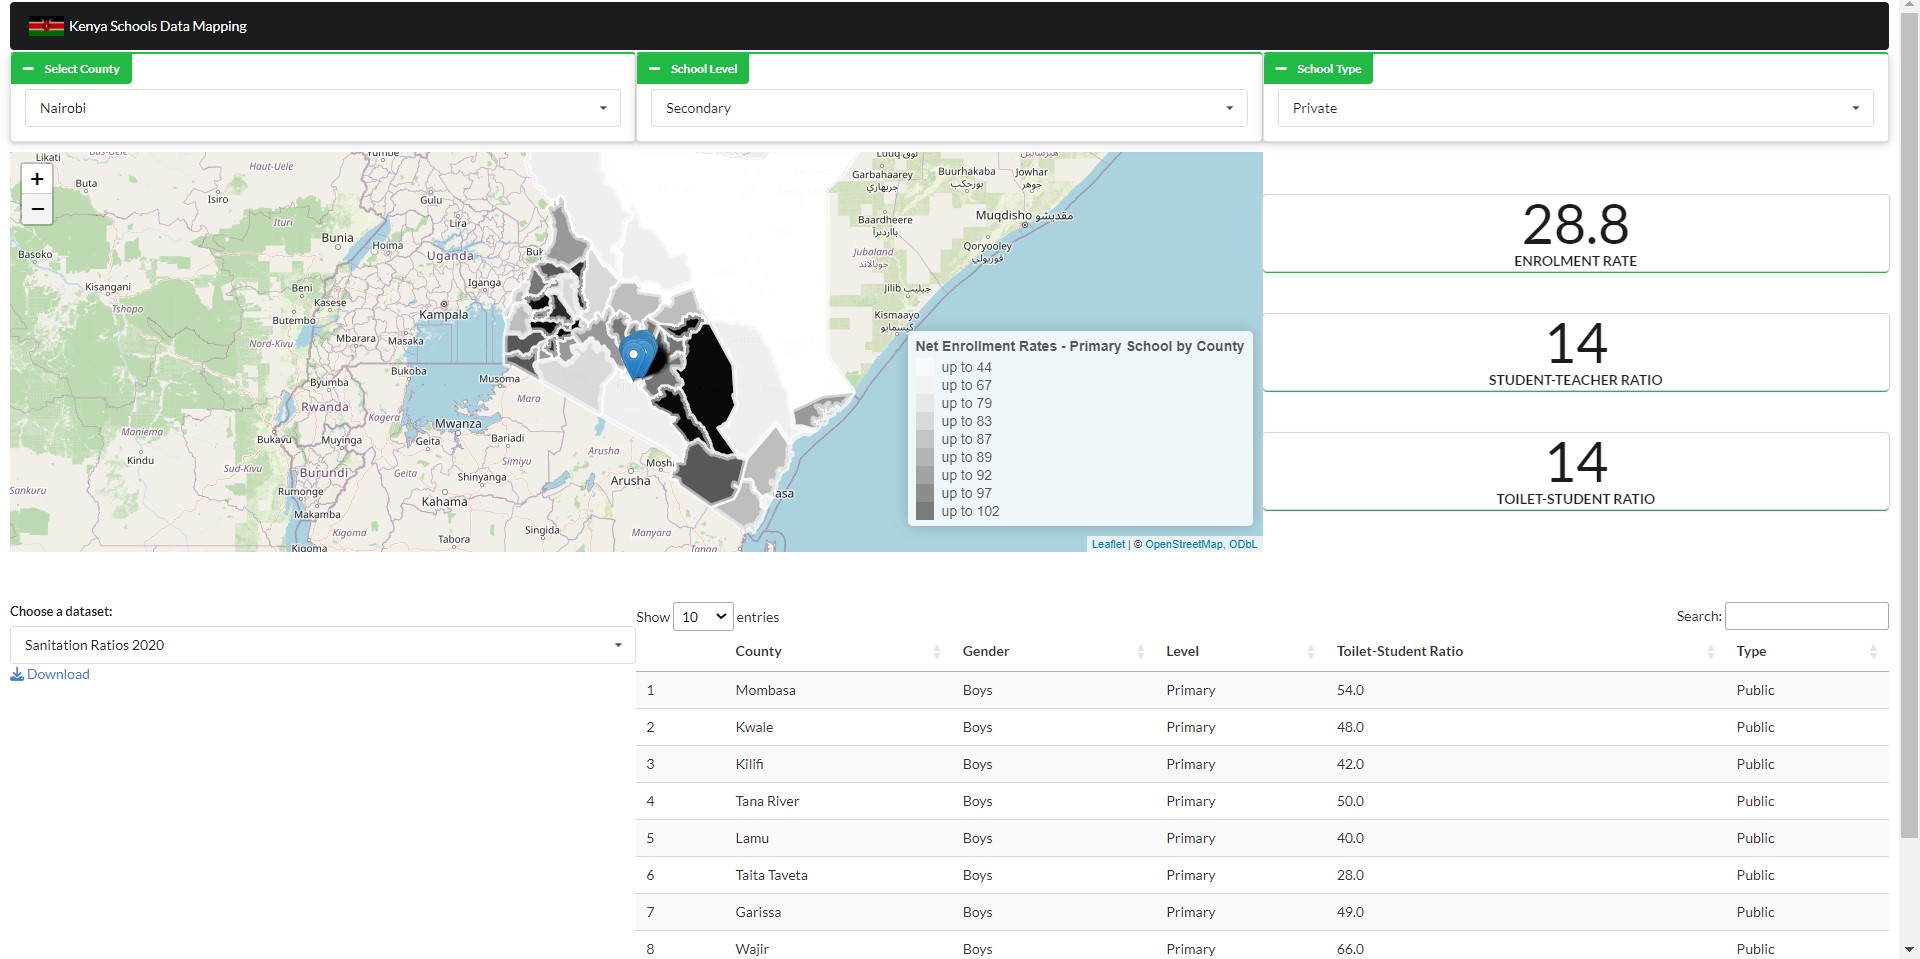The width and height of the screenshot is (1920, 959).
Task: Focus the table Search field
Action: [x=1806, y=616]
